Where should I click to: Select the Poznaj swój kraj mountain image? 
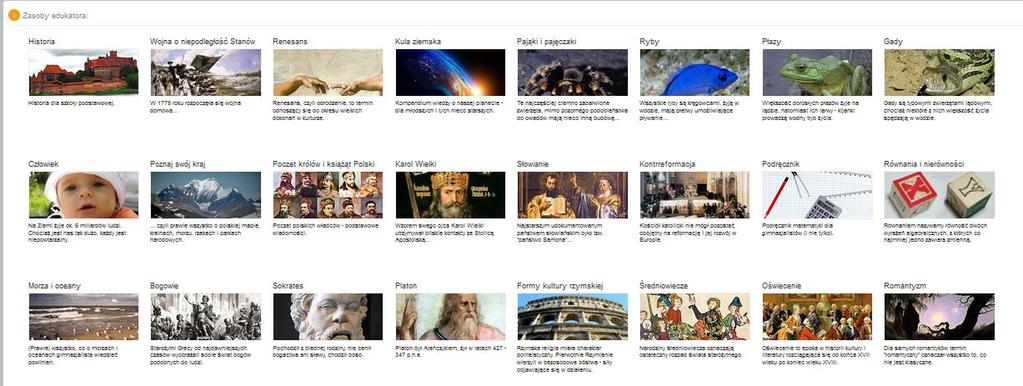point(206,195)
